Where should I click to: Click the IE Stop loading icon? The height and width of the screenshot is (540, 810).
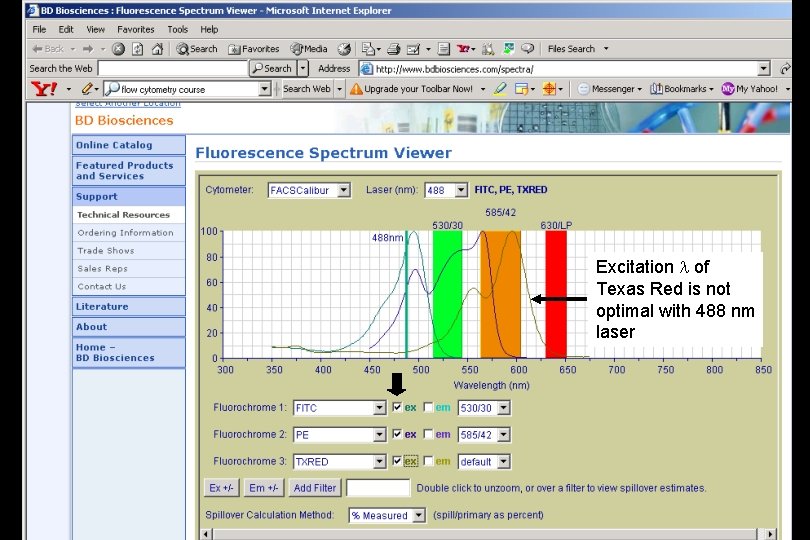tap(118, 49)
